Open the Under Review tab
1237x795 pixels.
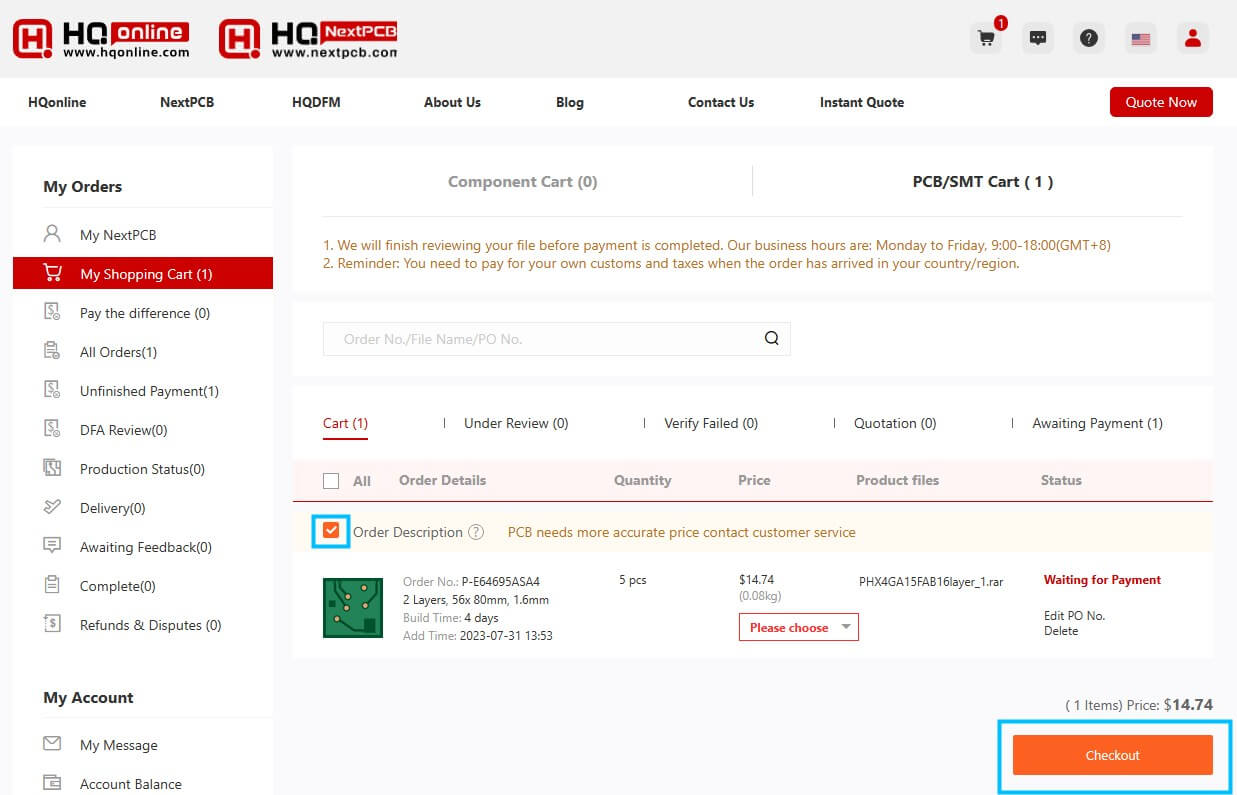tap(515, 423)
